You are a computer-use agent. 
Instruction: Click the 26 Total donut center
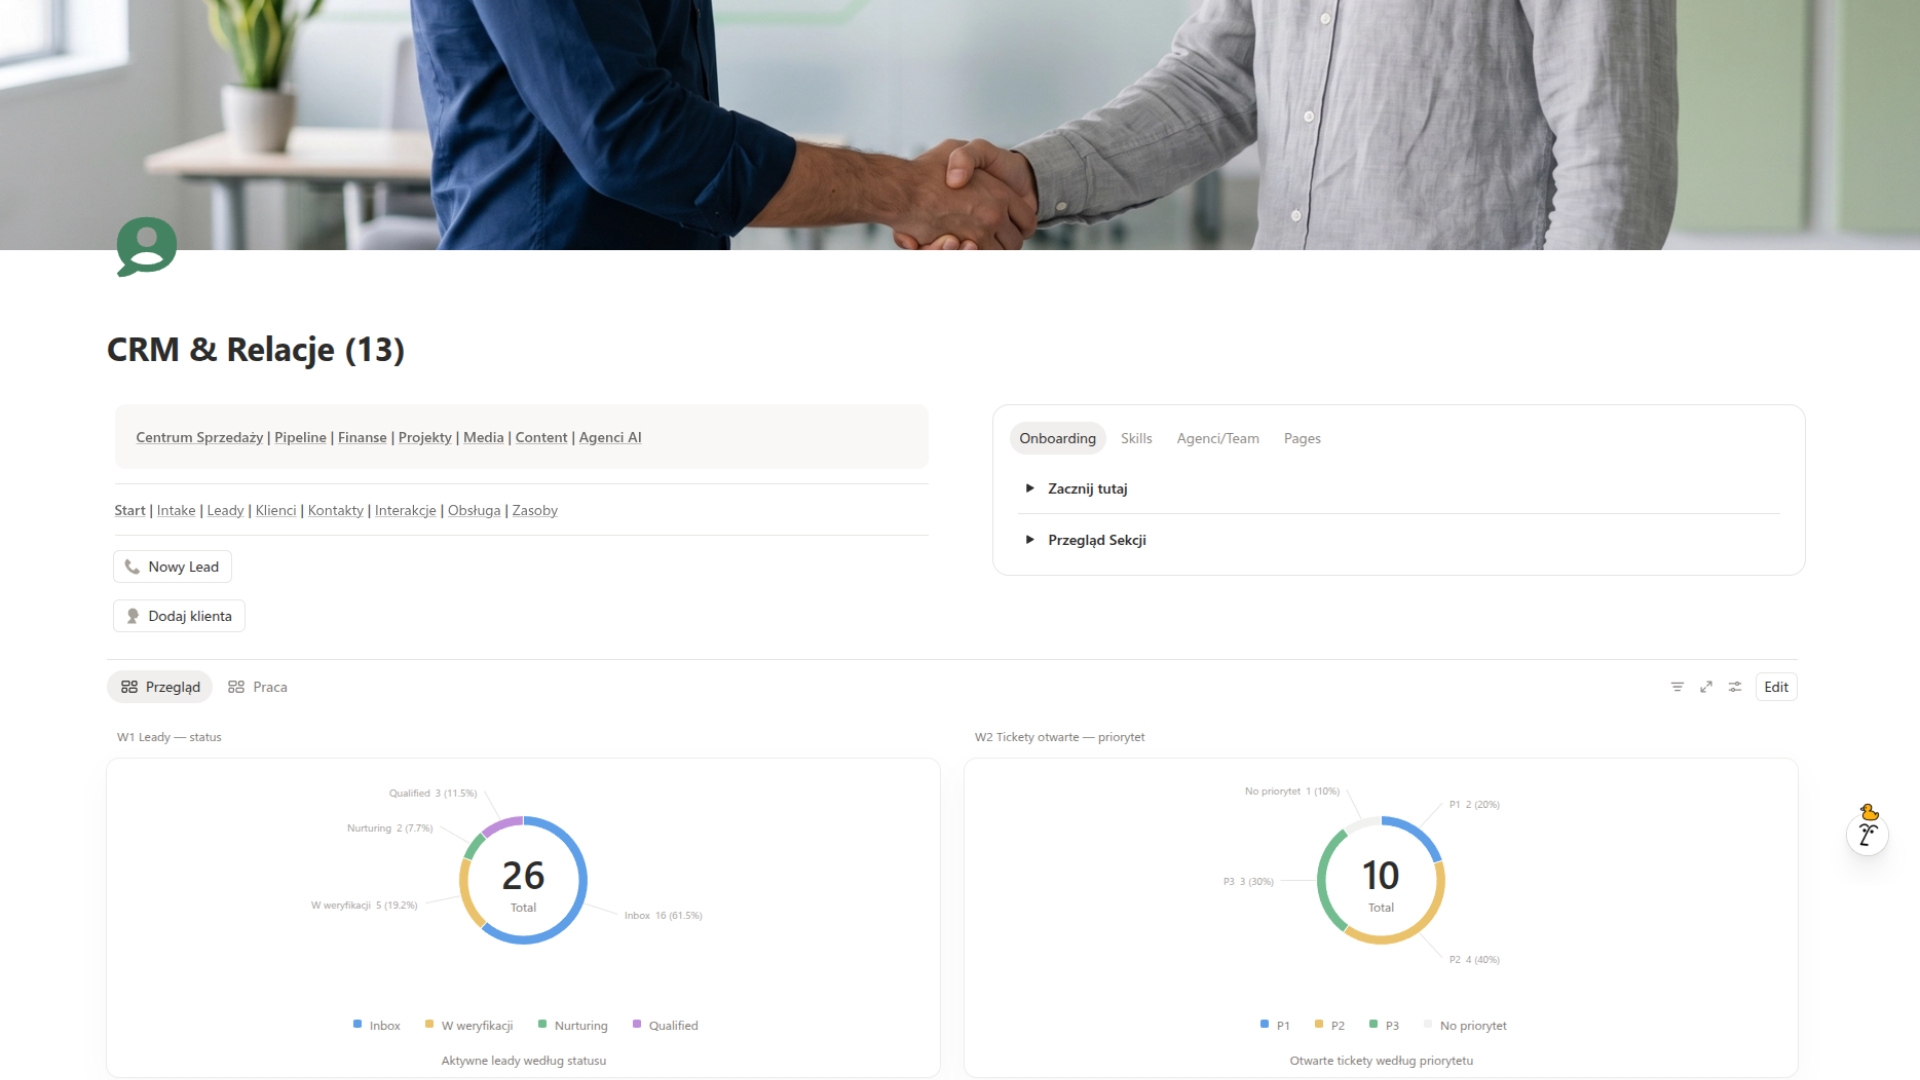point(523,884)
